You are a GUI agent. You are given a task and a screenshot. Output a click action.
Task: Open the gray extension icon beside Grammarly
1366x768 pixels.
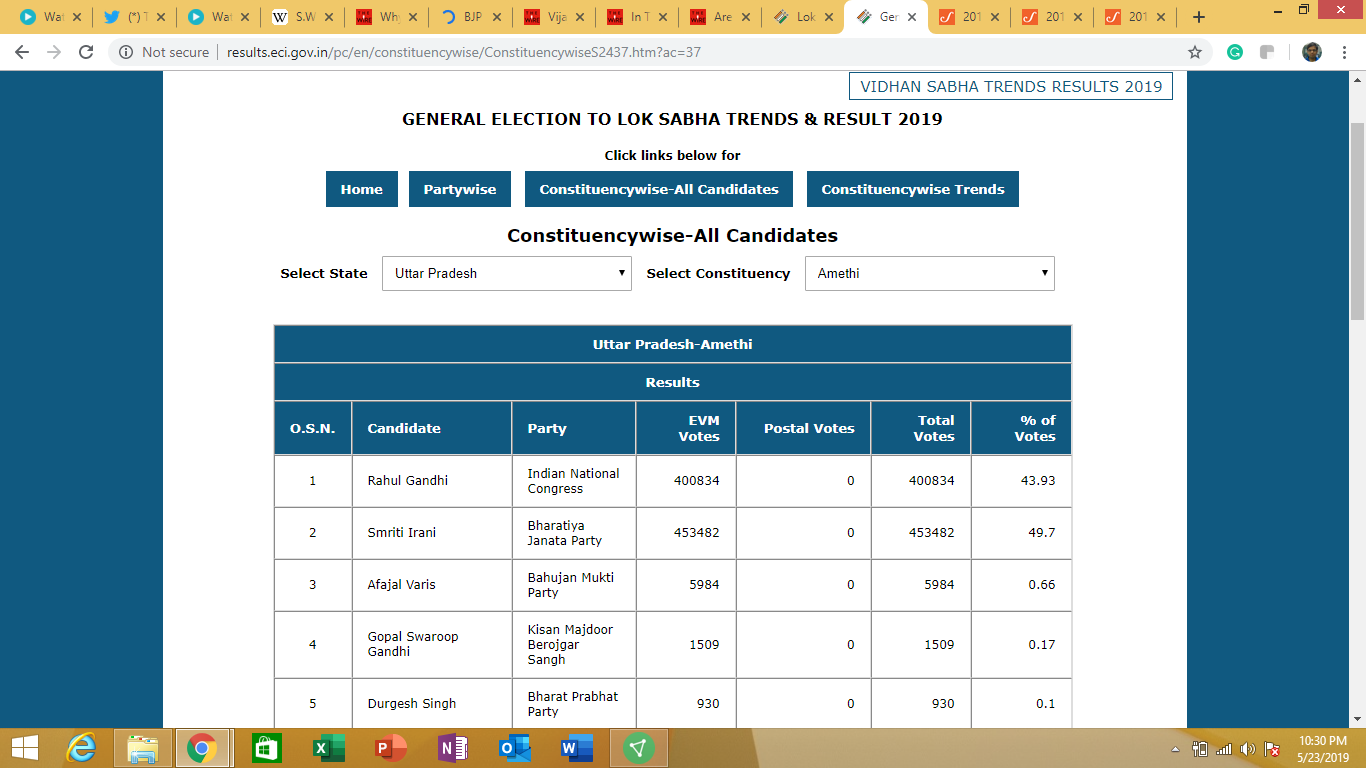coord(1267,52)
